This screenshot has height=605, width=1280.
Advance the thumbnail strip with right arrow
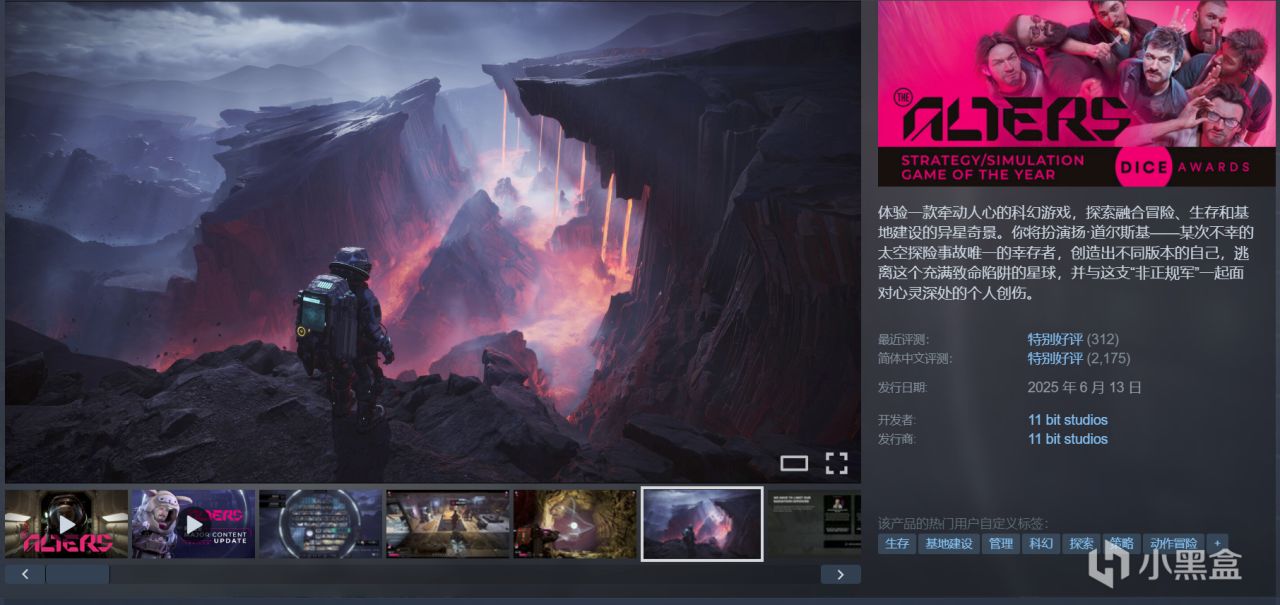[841, 574]
